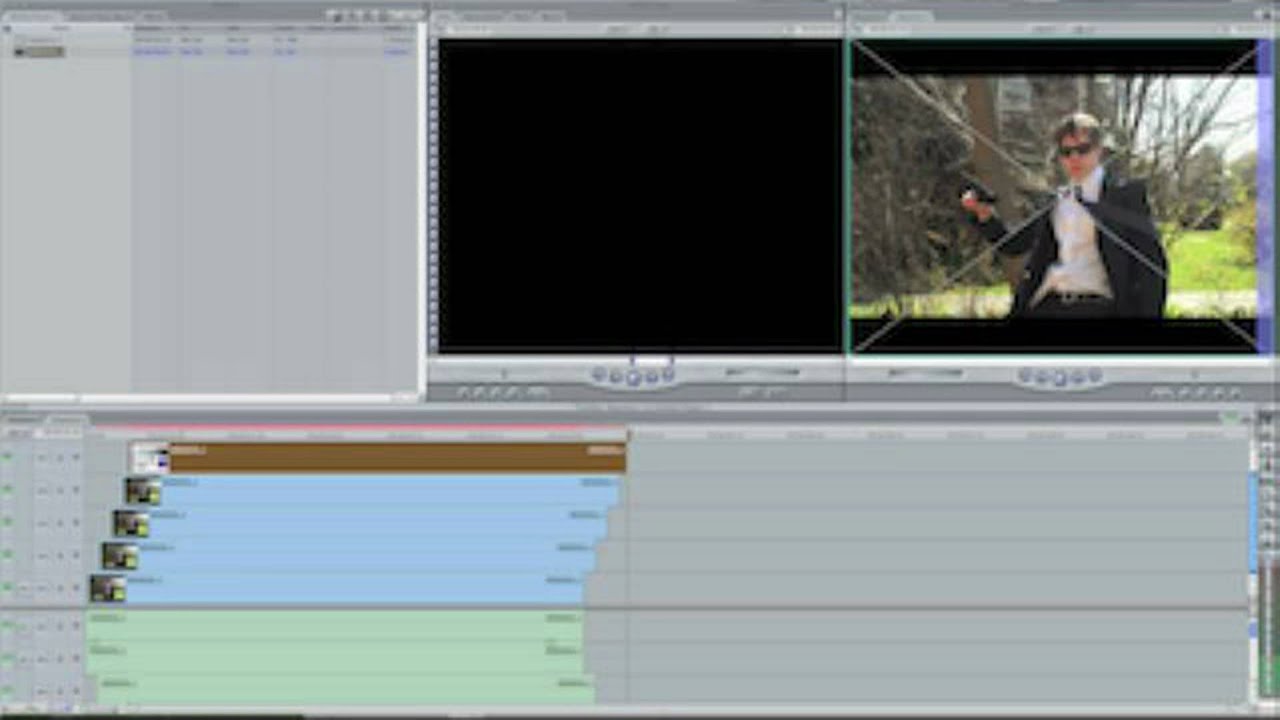Click Play in the Canvas transport controls
This screenshot has height=720, width=1280.
[1060, 377]
